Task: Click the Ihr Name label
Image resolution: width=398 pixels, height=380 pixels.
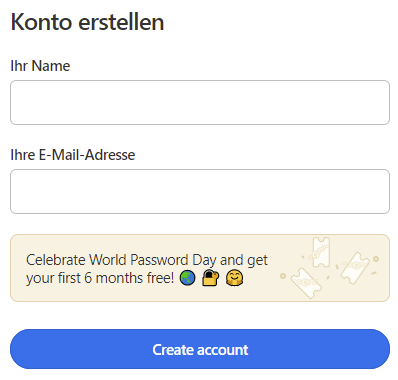Action: click(40, 66)
